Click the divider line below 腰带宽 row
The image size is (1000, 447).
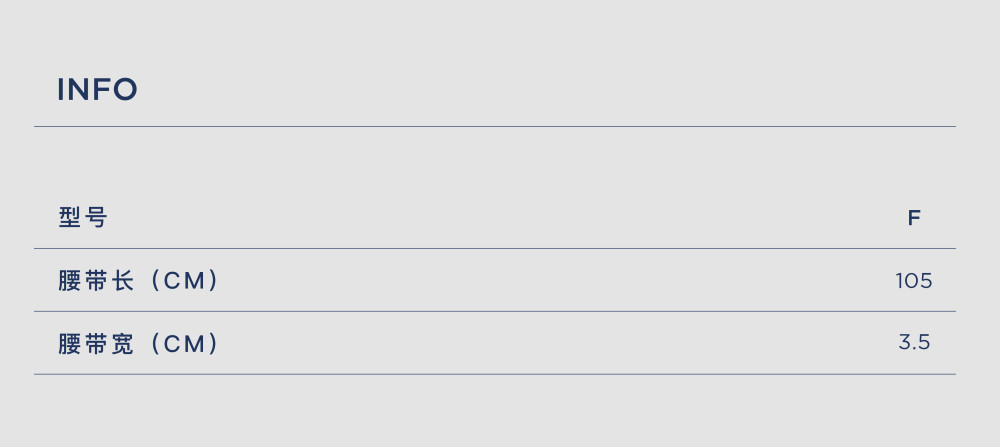pyautogui.click(x=495, y=374)
